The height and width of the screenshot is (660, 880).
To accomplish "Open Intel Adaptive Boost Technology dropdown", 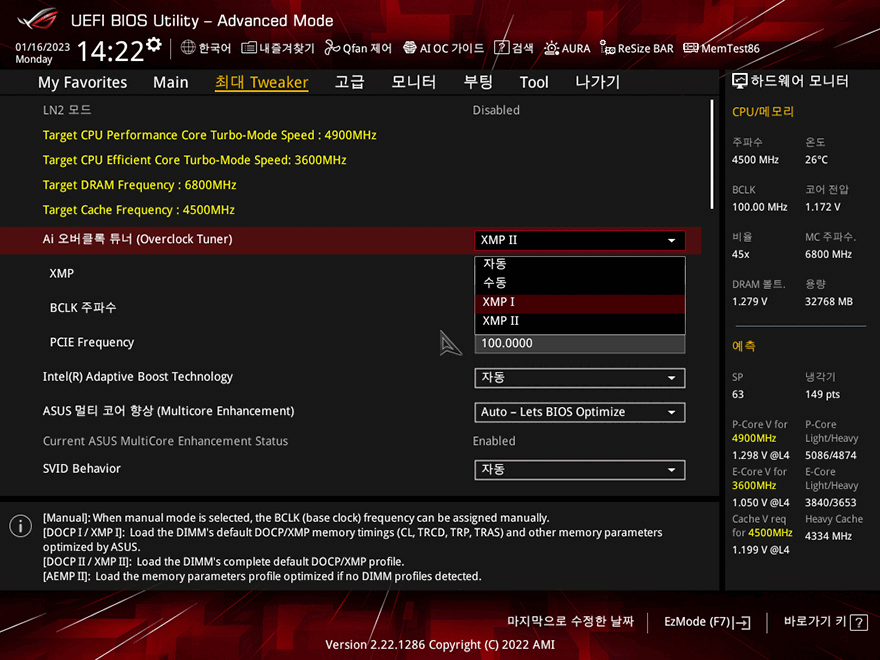I will click(579, 378).
